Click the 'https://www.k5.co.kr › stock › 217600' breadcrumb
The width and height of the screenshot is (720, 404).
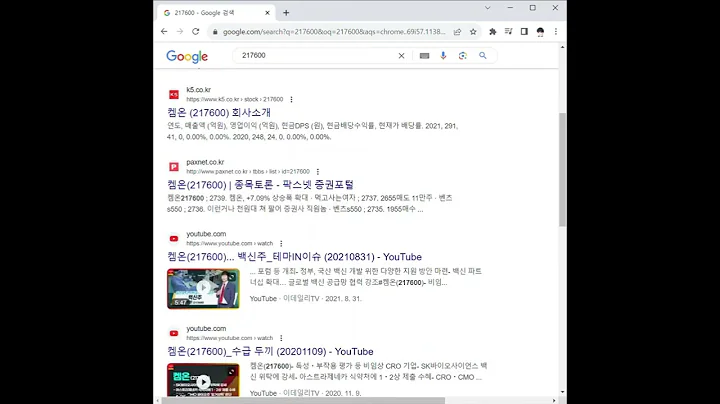point(235,99)
